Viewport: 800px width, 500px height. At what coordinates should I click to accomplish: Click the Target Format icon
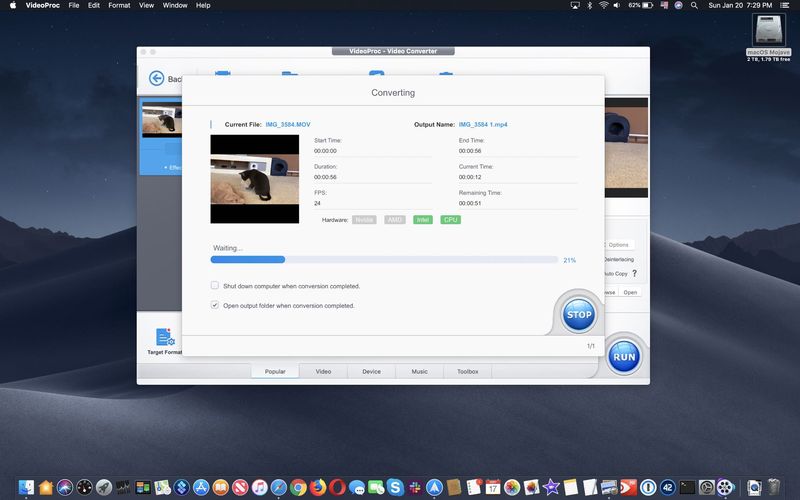click(x=165, y=337)
